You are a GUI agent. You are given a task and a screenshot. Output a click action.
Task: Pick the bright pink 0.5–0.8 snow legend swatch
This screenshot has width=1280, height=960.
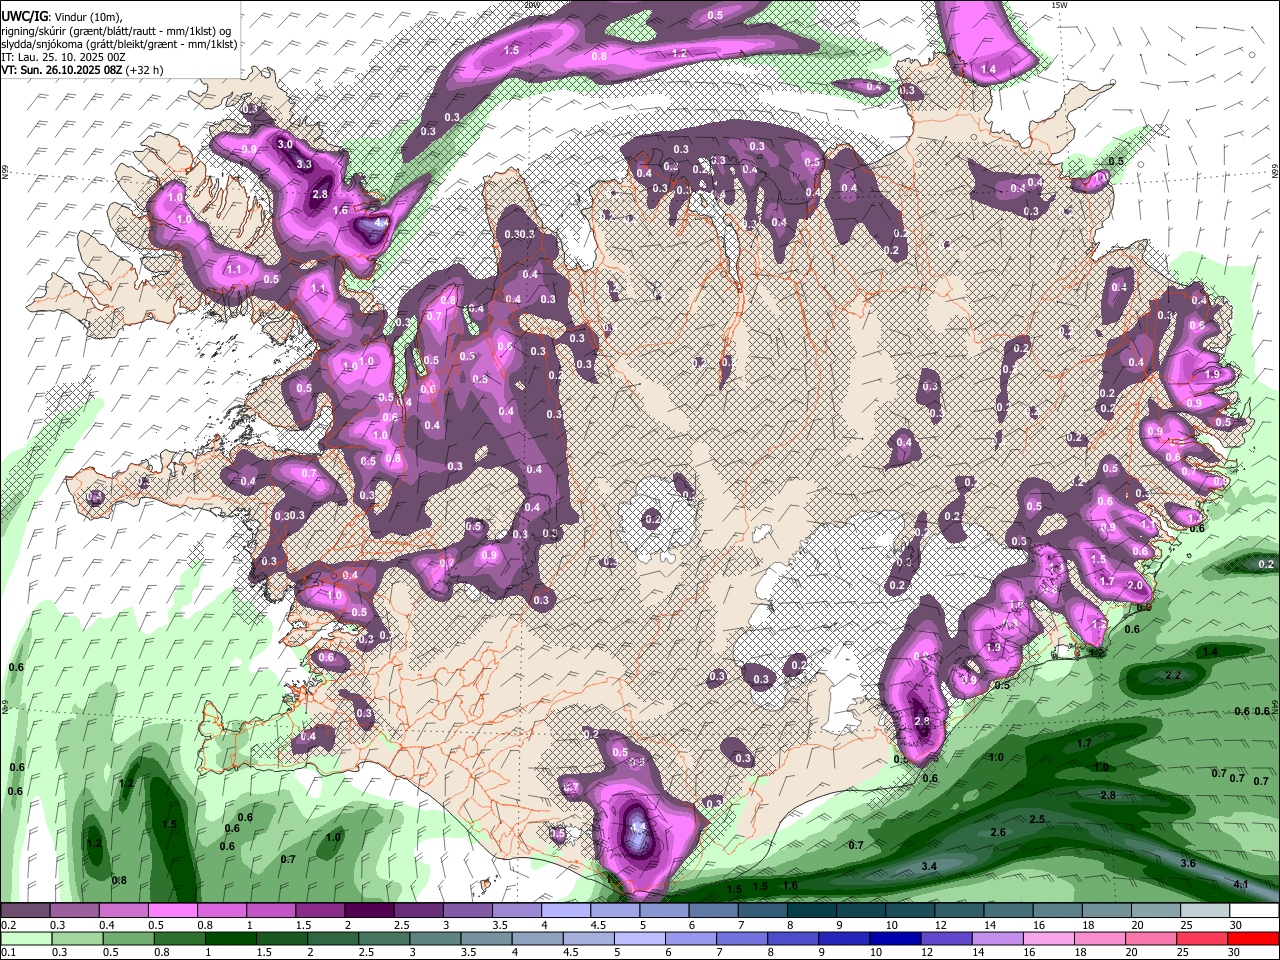click(173, 911)
